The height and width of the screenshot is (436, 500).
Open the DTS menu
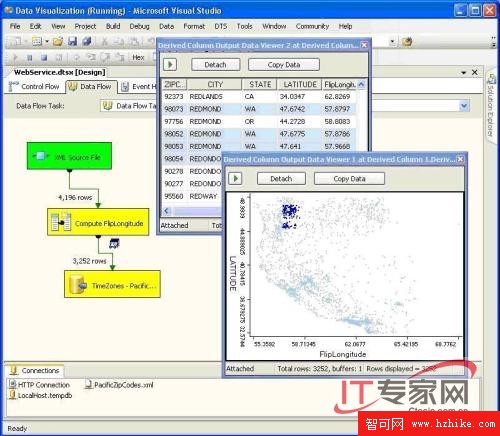point(220,26)
